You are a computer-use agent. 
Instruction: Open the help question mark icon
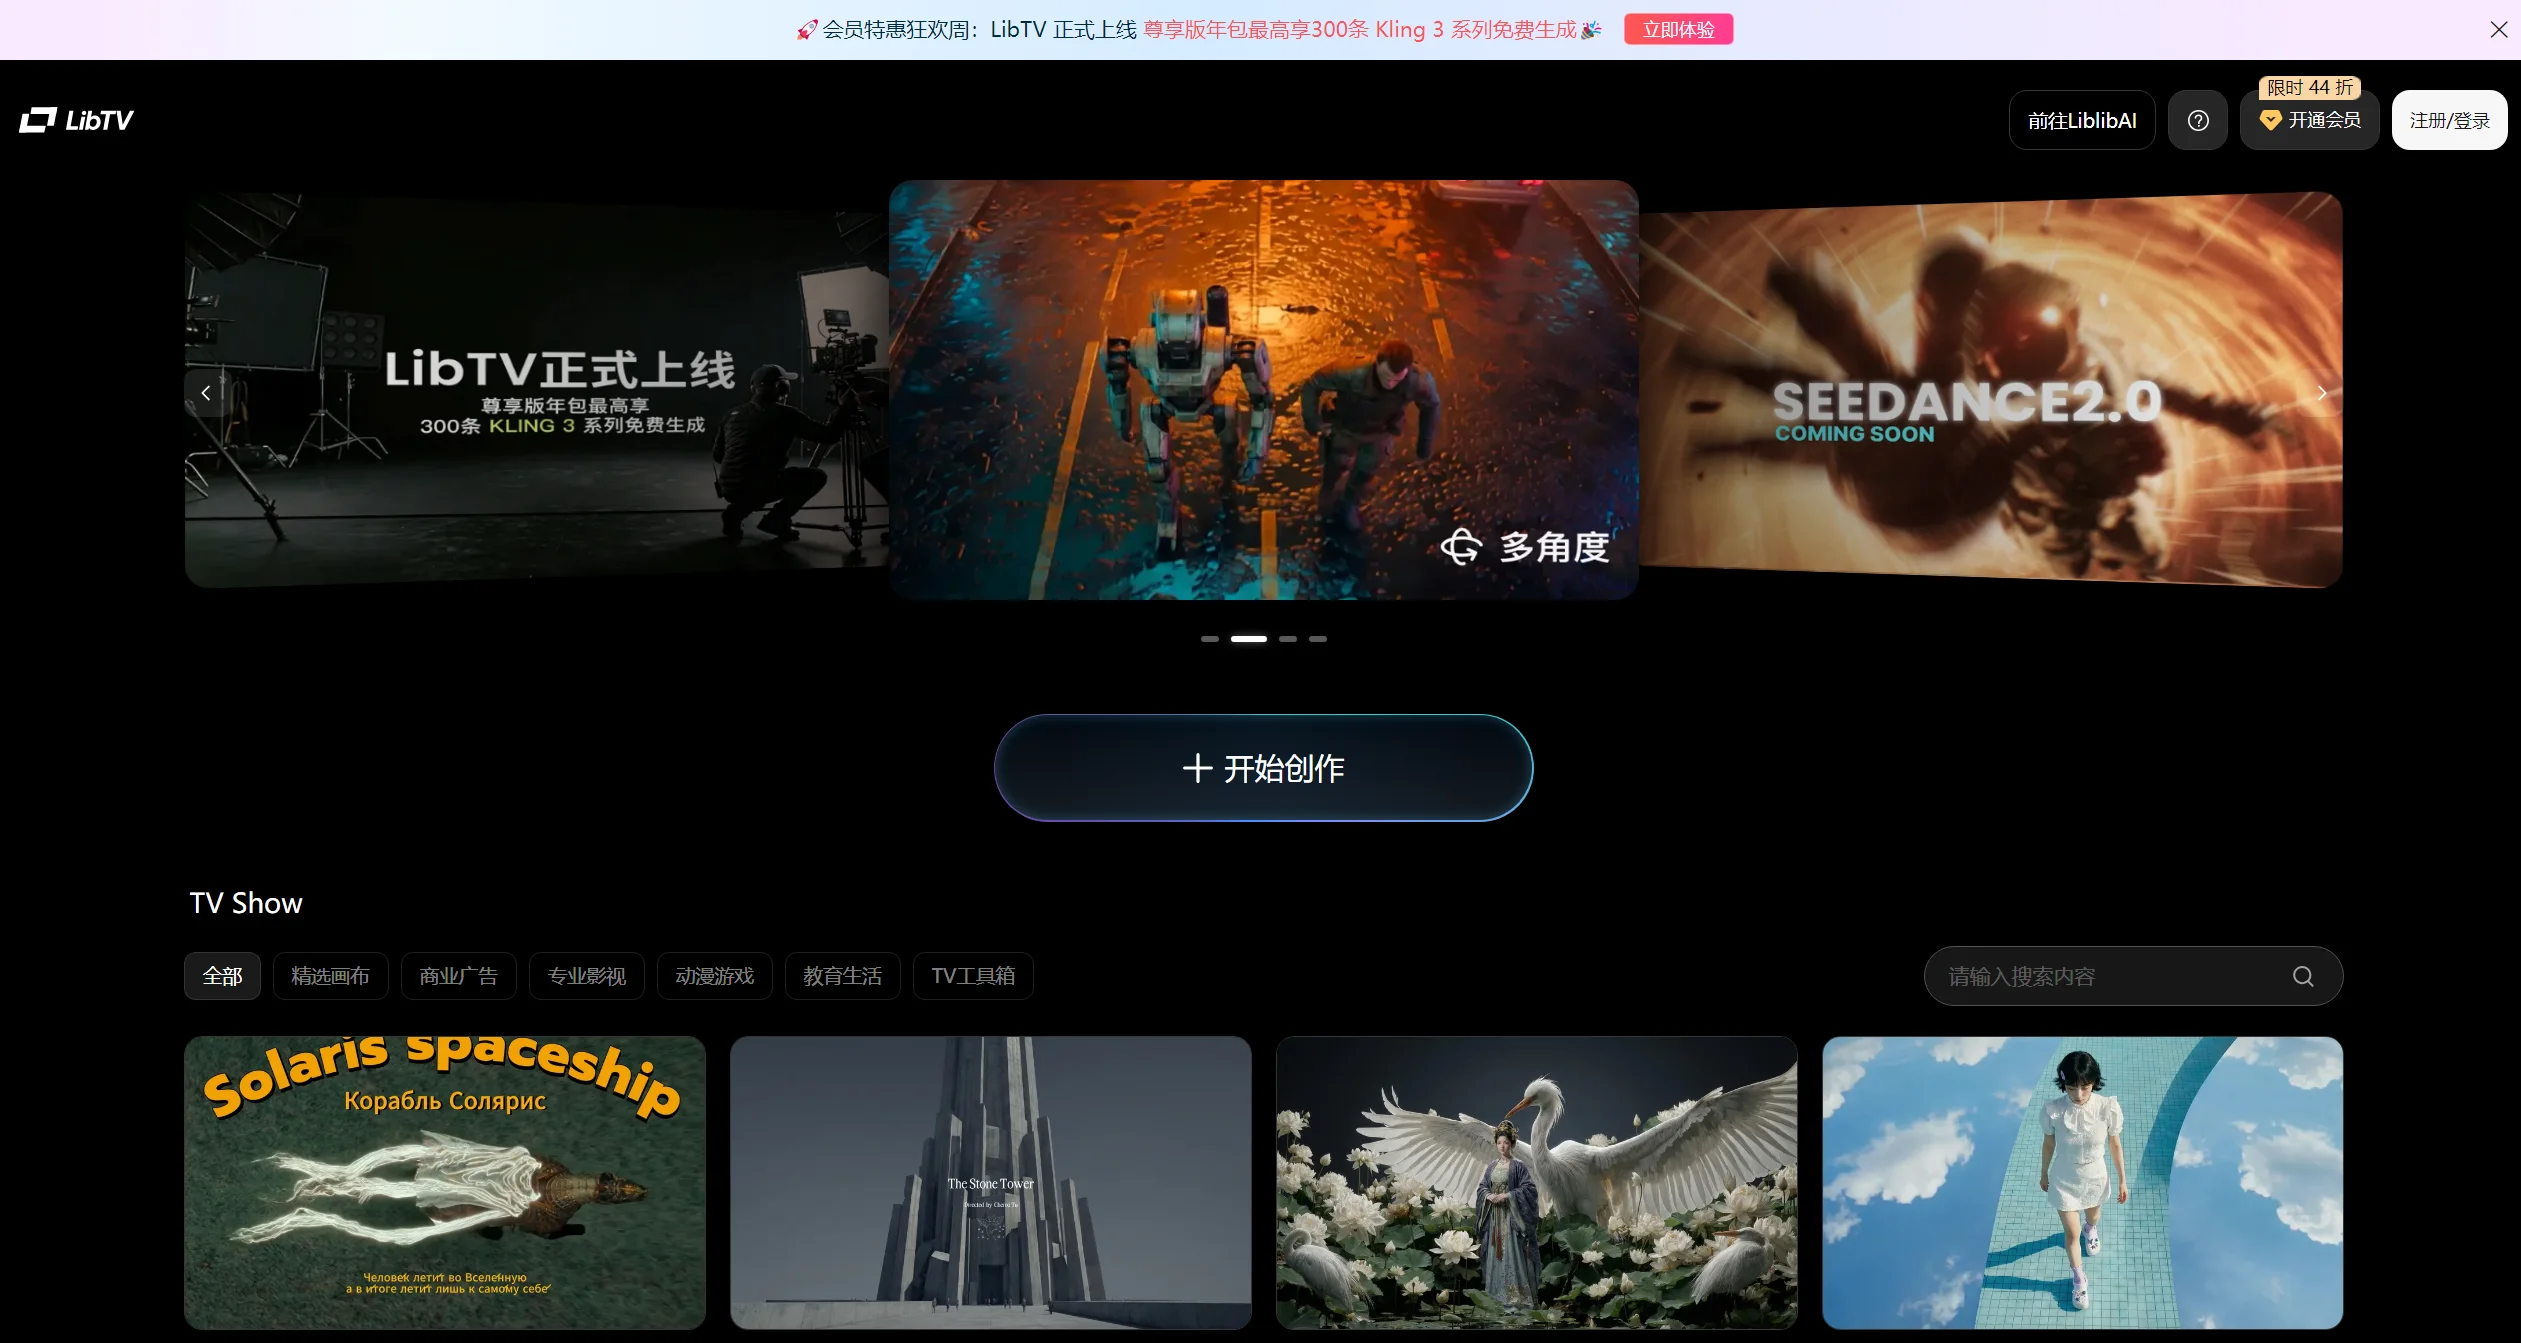pyautogui.click(x=2197, y=120)
